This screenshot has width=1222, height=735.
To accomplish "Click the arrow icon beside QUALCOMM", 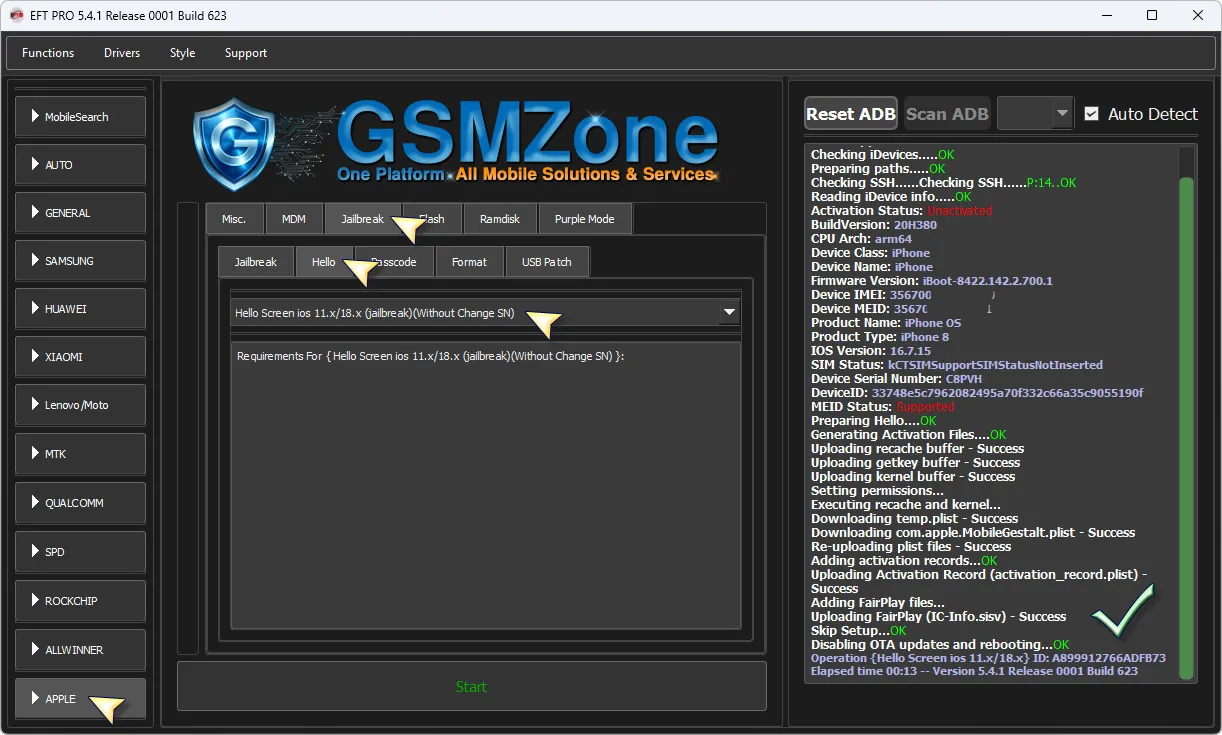I will coord(35,503).
